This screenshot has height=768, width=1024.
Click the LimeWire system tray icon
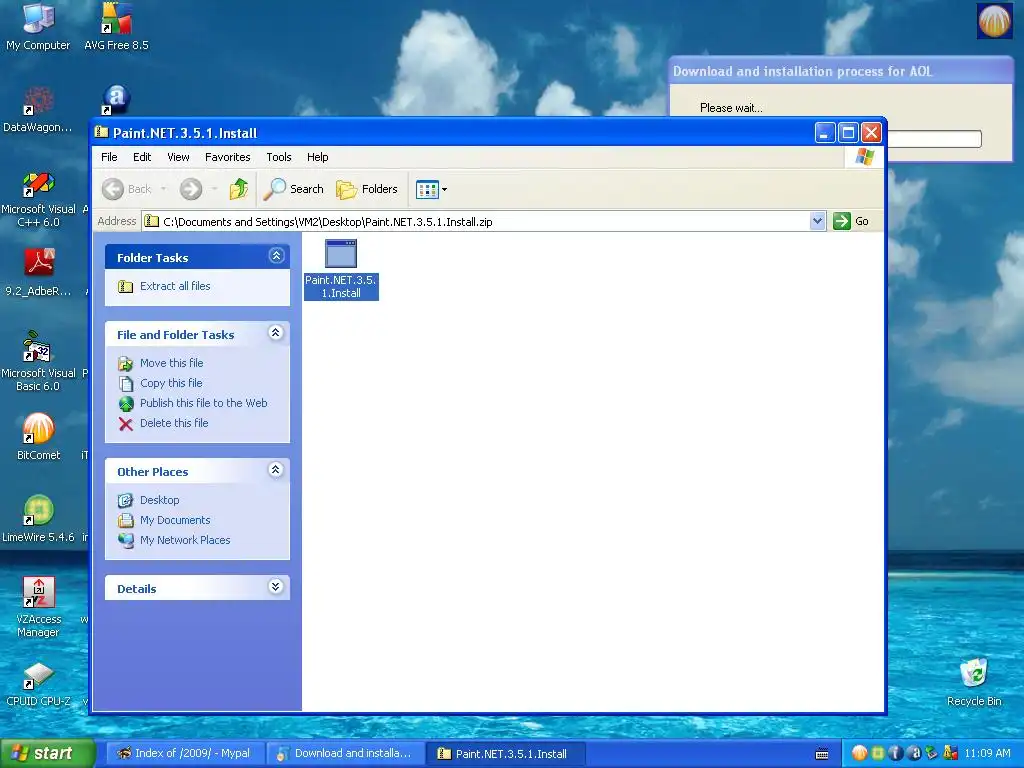pos(877,754)
